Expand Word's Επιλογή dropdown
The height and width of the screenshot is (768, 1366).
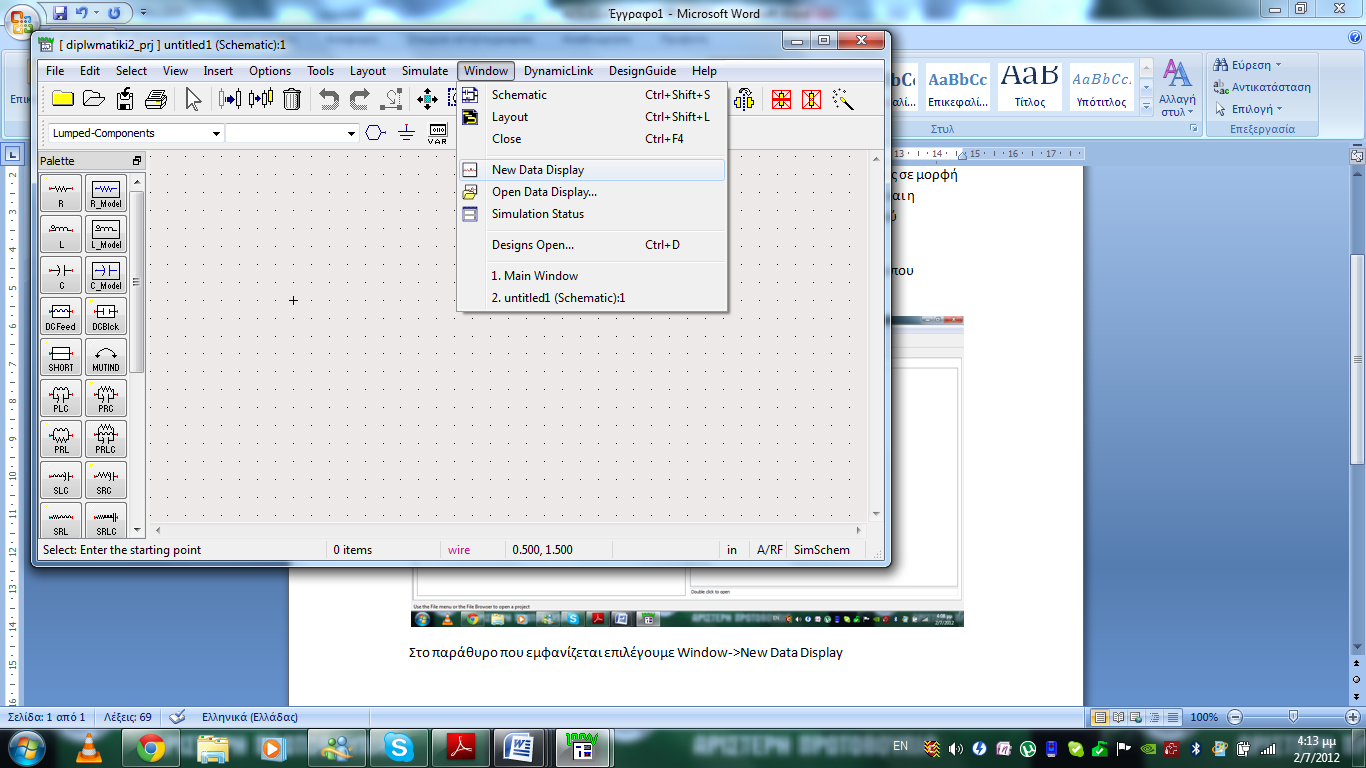(1279, 109)
